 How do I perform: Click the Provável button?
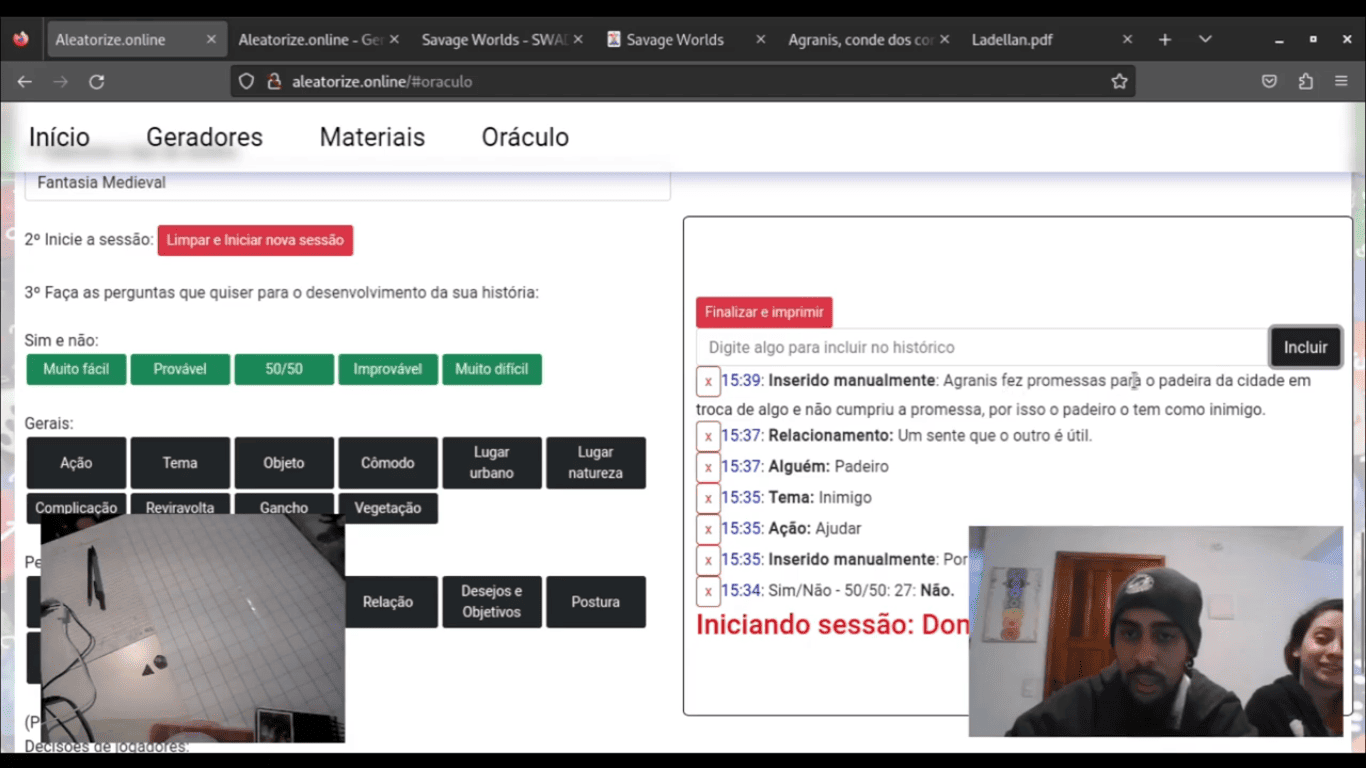180,369
